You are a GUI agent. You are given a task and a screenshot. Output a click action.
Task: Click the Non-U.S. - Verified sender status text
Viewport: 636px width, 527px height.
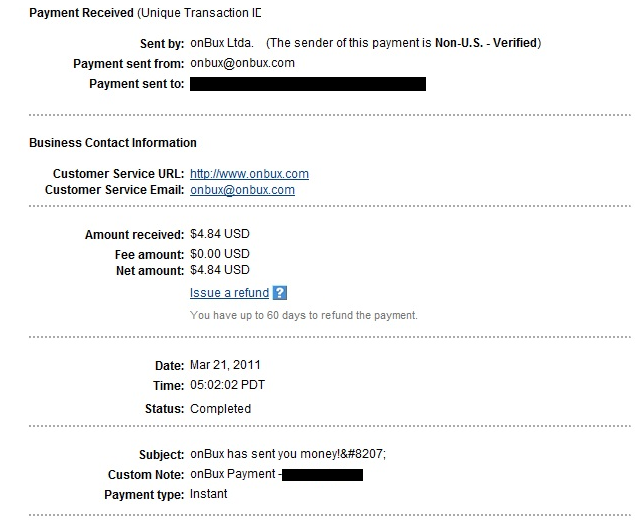coord(486,43)
